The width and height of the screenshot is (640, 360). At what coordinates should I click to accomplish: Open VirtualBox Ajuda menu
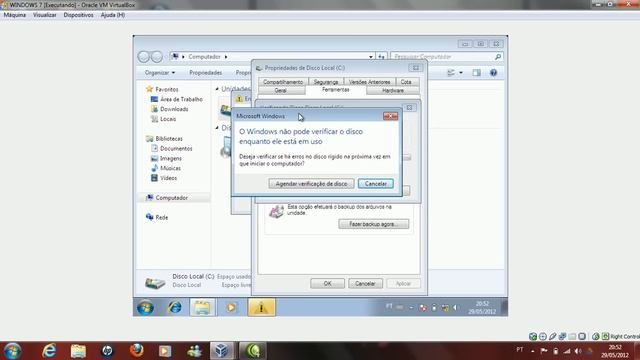tap(113, 15)
